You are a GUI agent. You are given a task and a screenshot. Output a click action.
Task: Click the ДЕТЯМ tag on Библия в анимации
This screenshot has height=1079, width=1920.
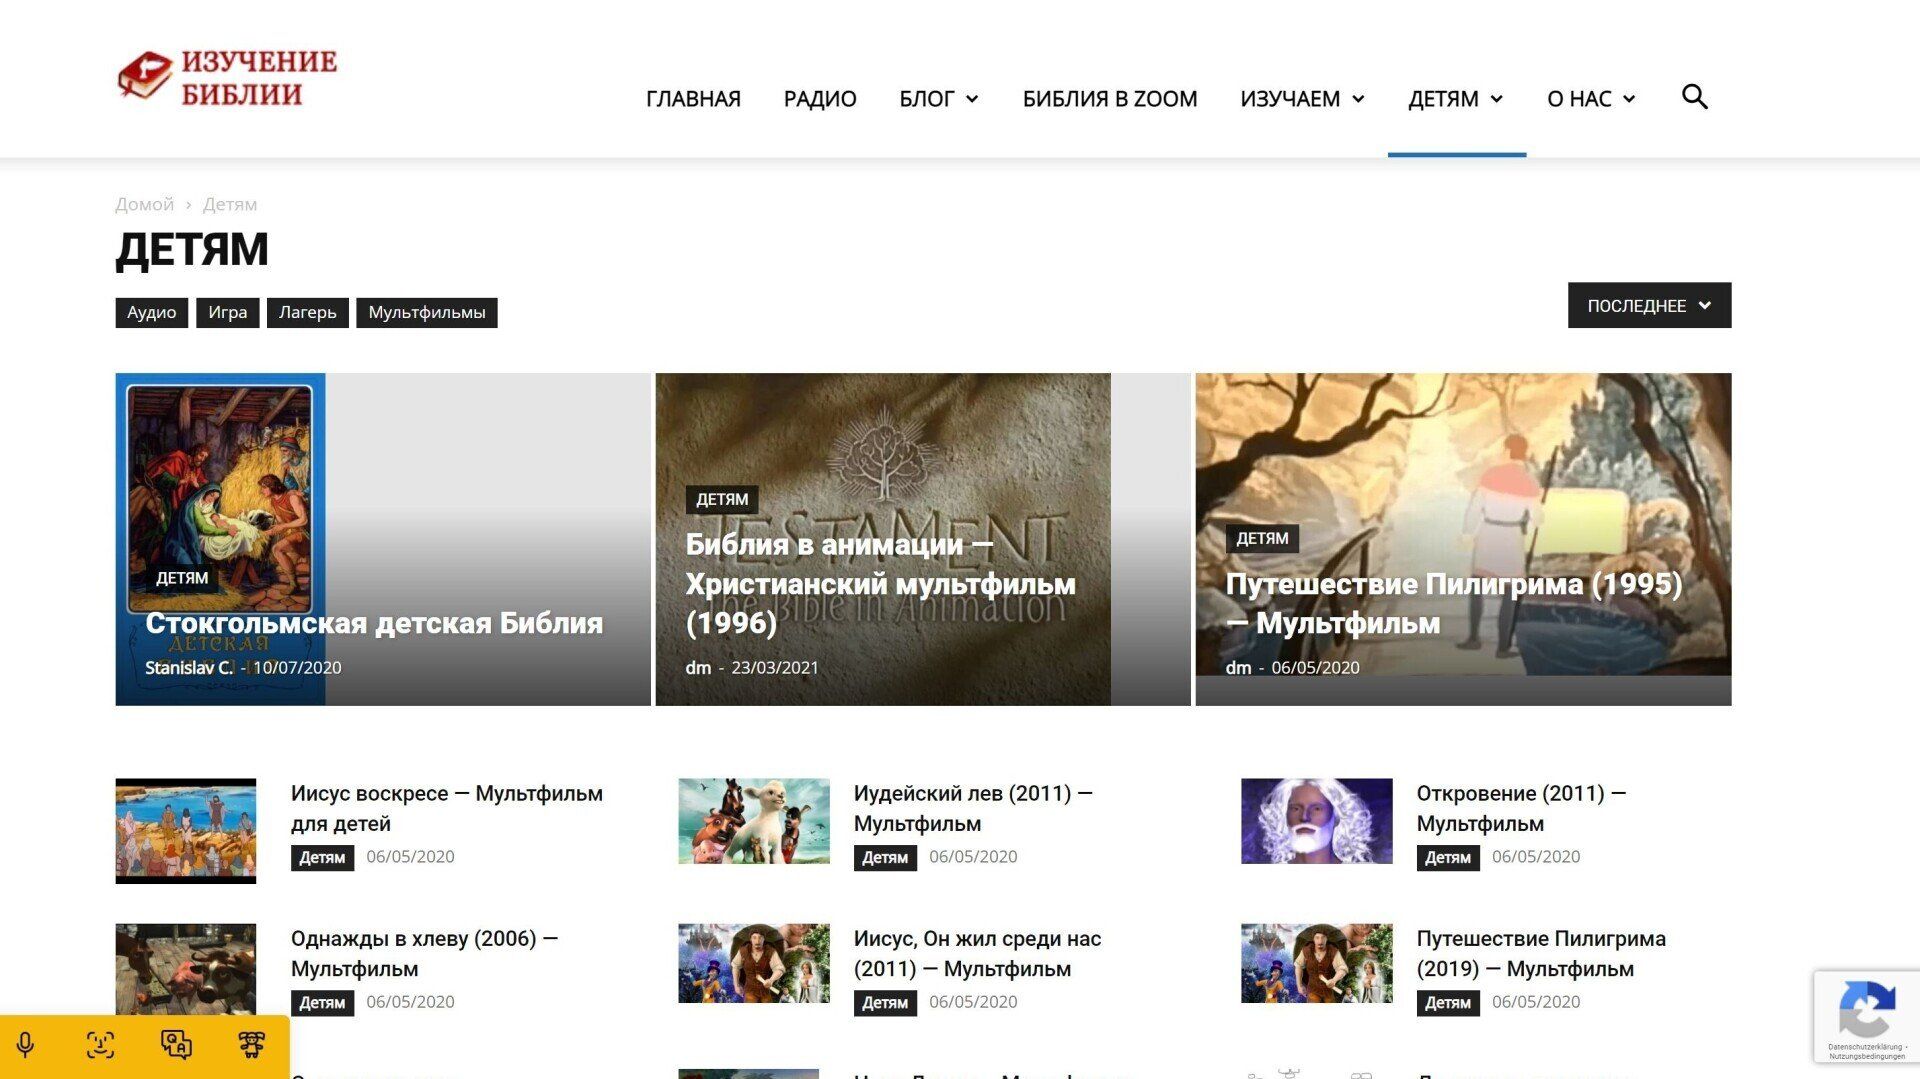[722, 499]
